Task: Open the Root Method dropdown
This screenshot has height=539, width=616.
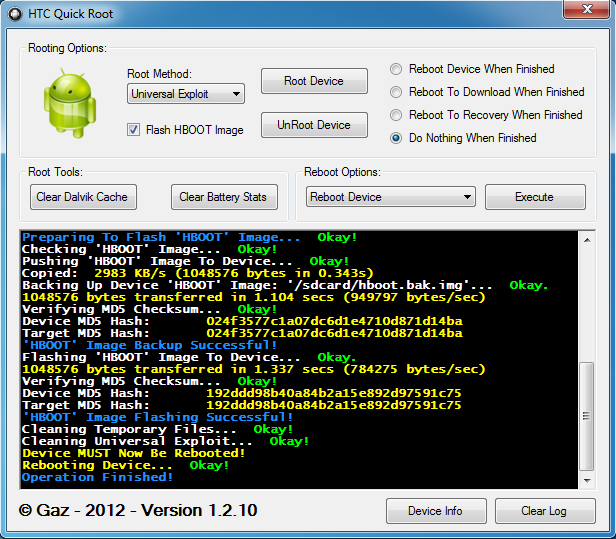Action: pos(186,94)
